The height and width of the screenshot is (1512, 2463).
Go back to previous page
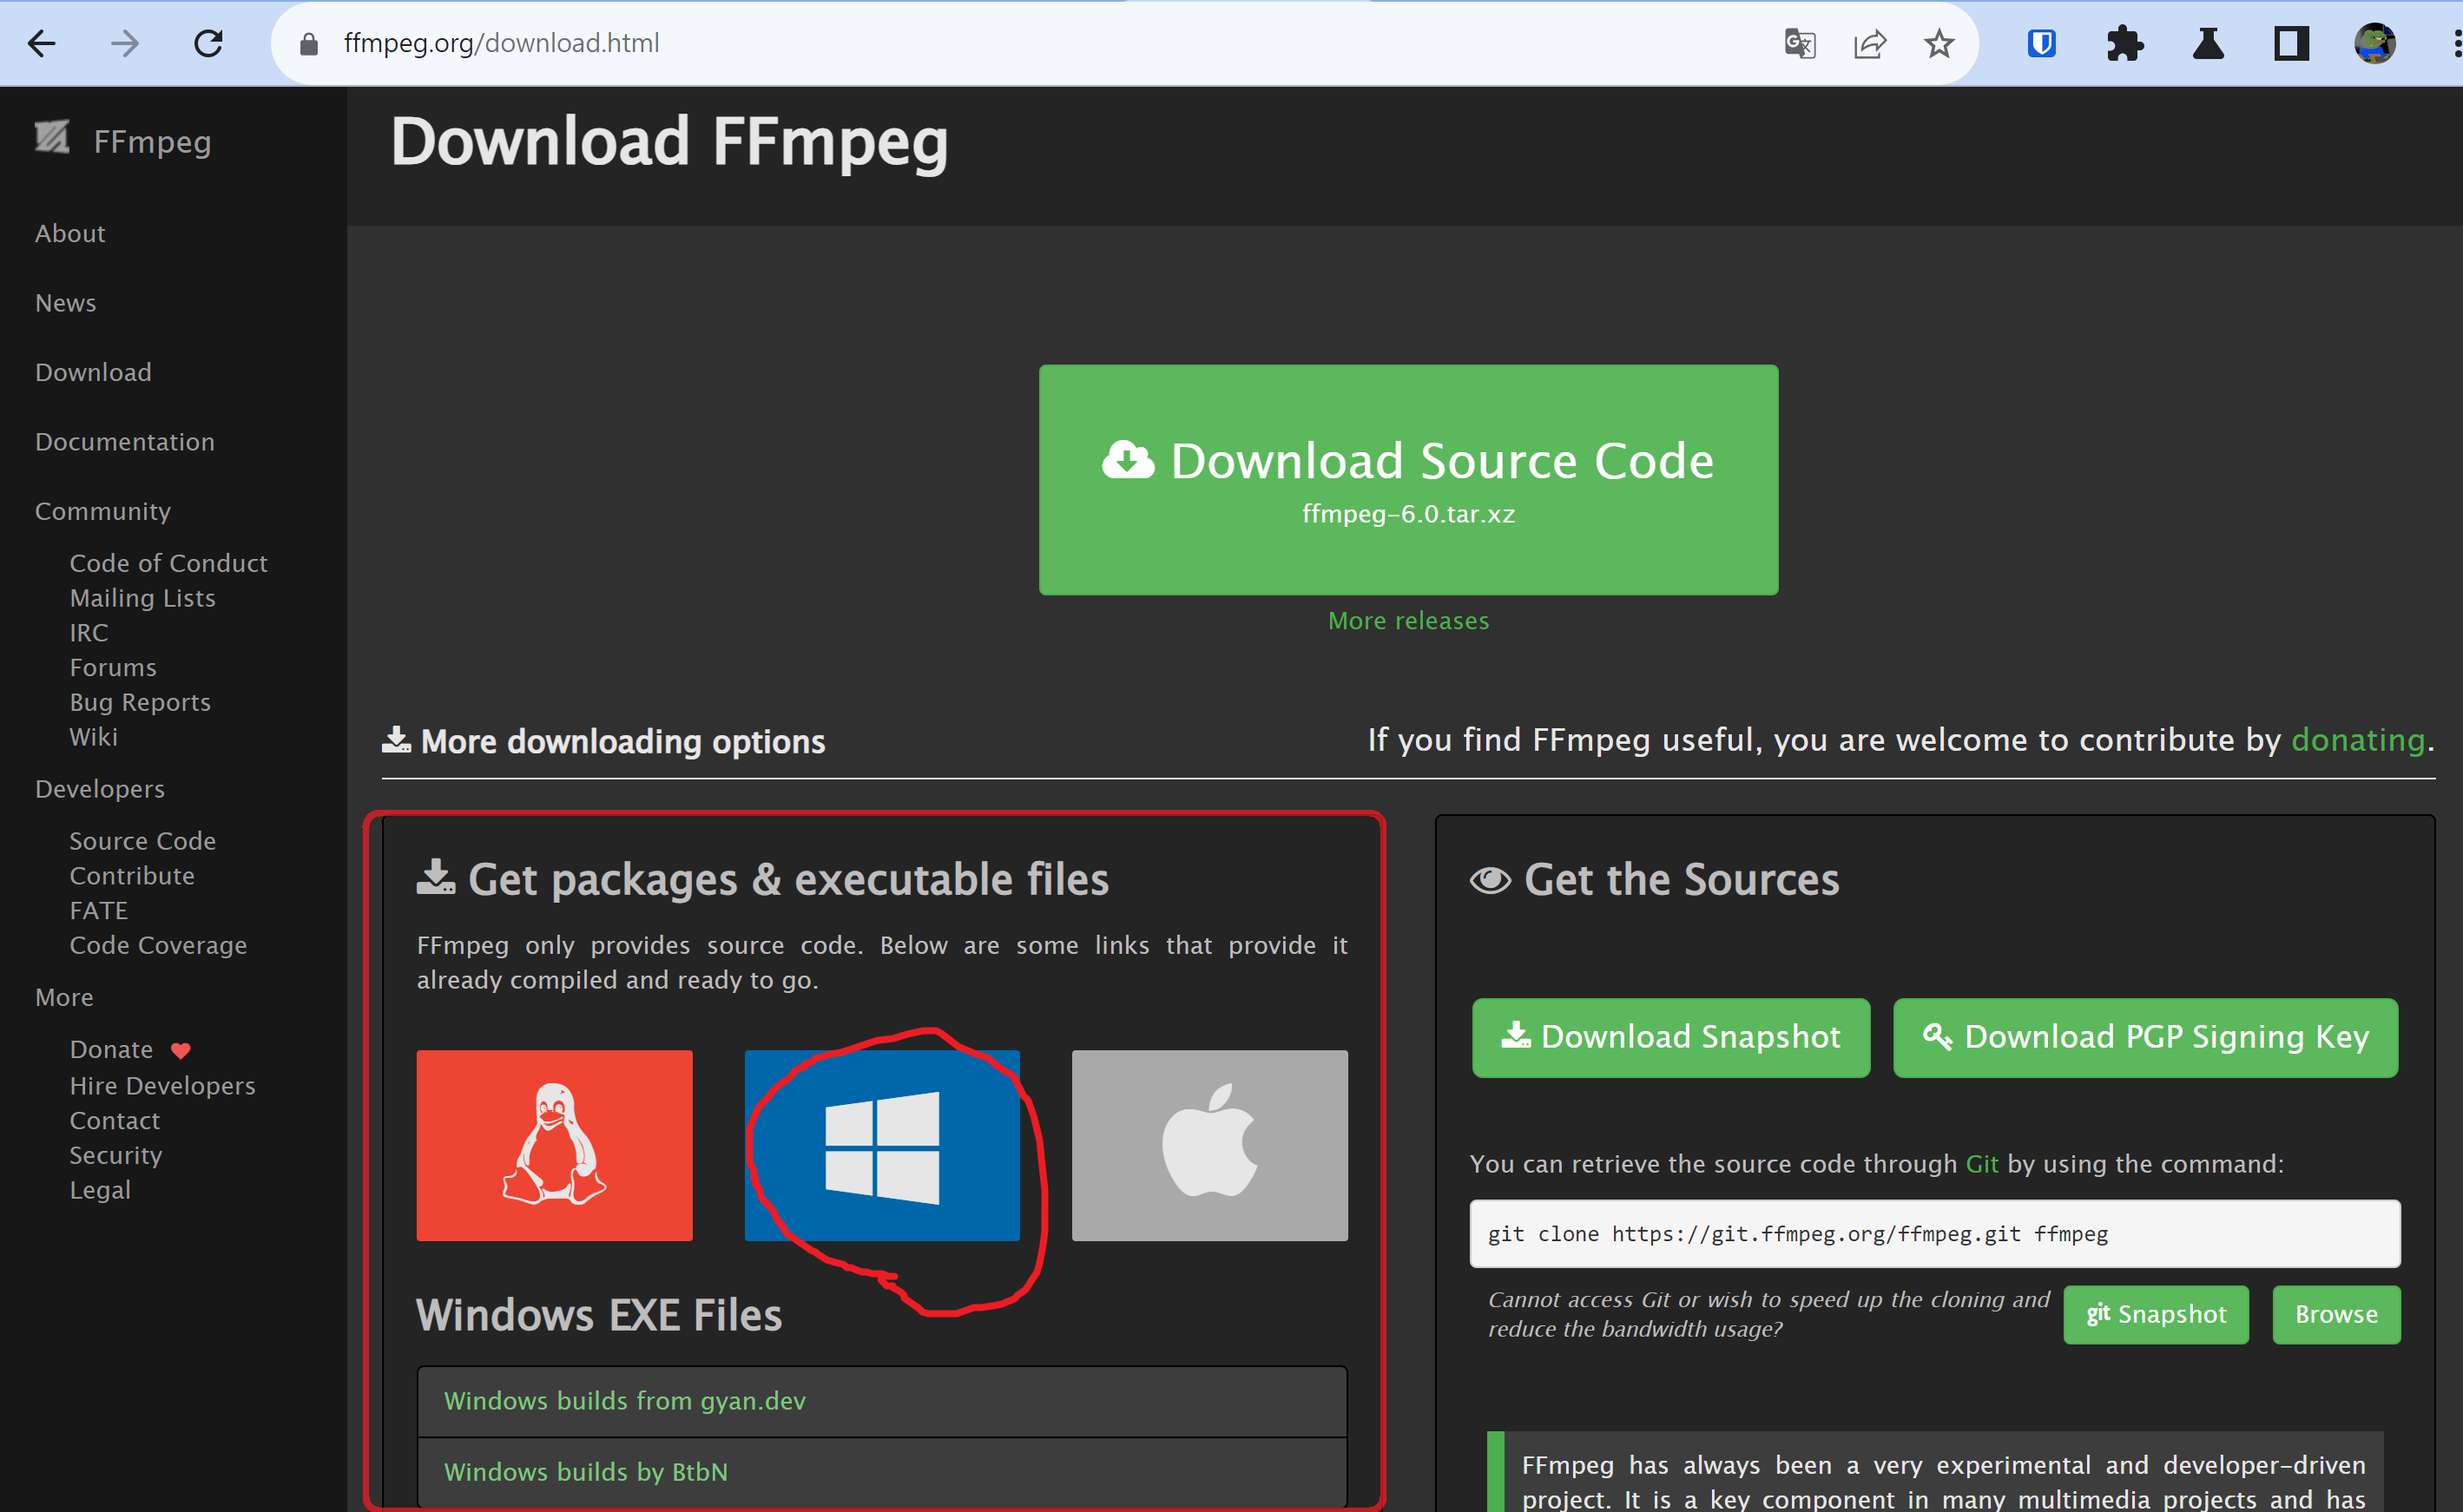[42, 43]
